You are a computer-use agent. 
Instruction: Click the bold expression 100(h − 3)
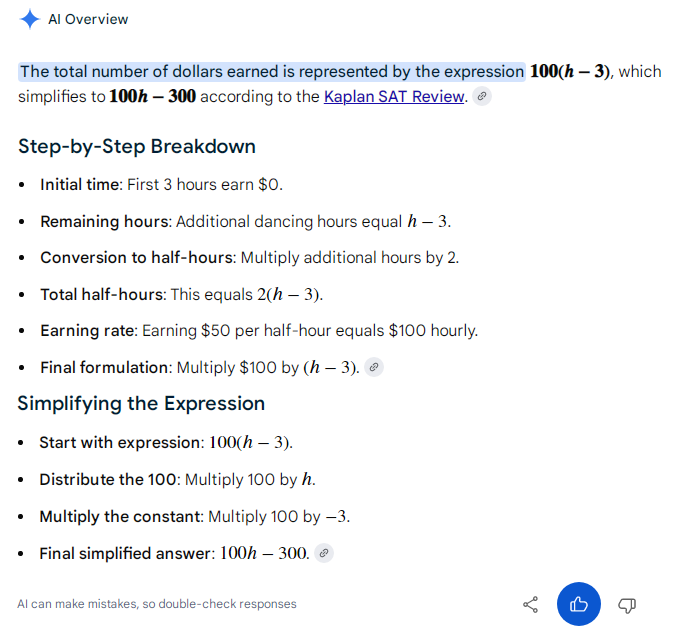tap(570, 71)
